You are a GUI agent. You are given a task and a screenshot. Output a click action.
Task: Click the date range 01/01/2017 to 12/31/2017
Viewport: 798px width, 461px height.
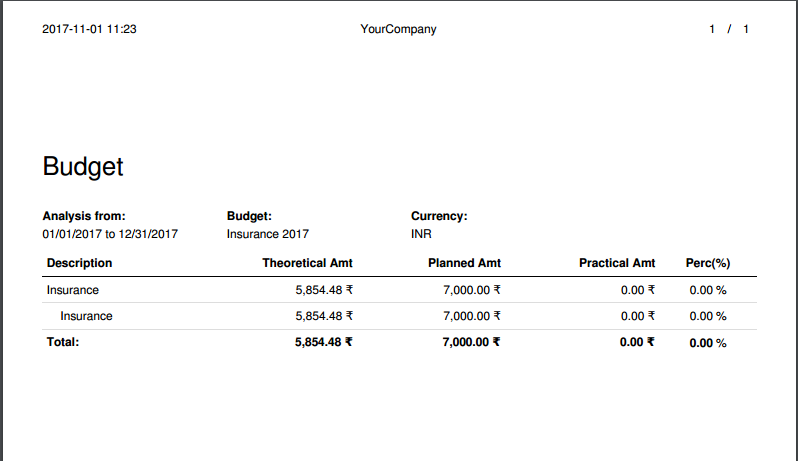110,234
